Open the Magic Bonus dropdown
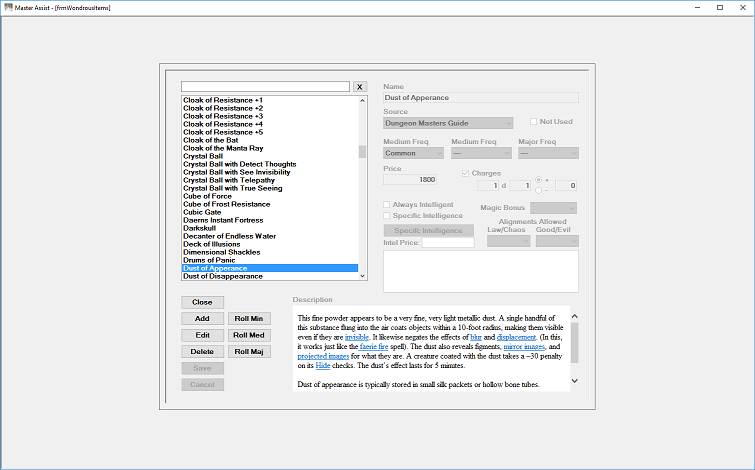This screenshot has width=755, height=470. (x=553, y=208)
